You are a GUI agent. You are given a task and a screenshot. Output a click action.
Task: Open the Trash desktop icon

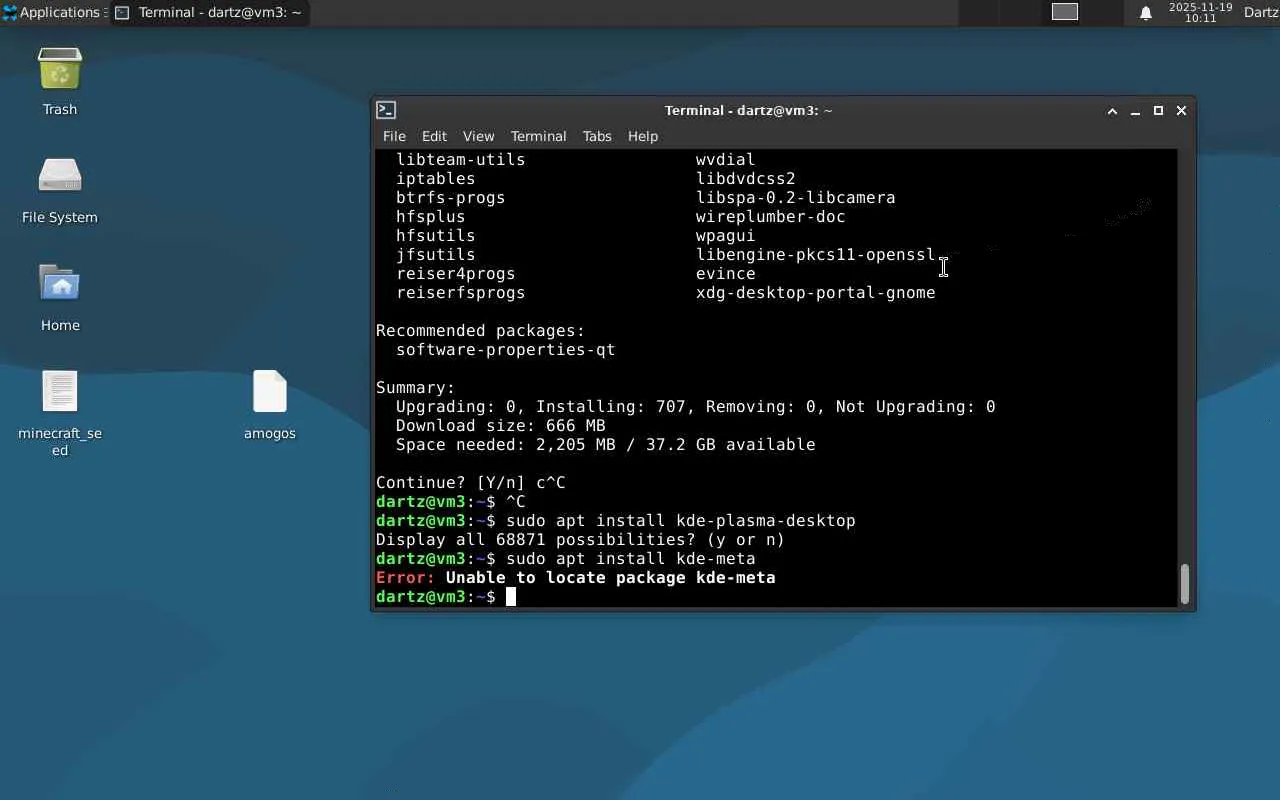click(x=60, y=70)
